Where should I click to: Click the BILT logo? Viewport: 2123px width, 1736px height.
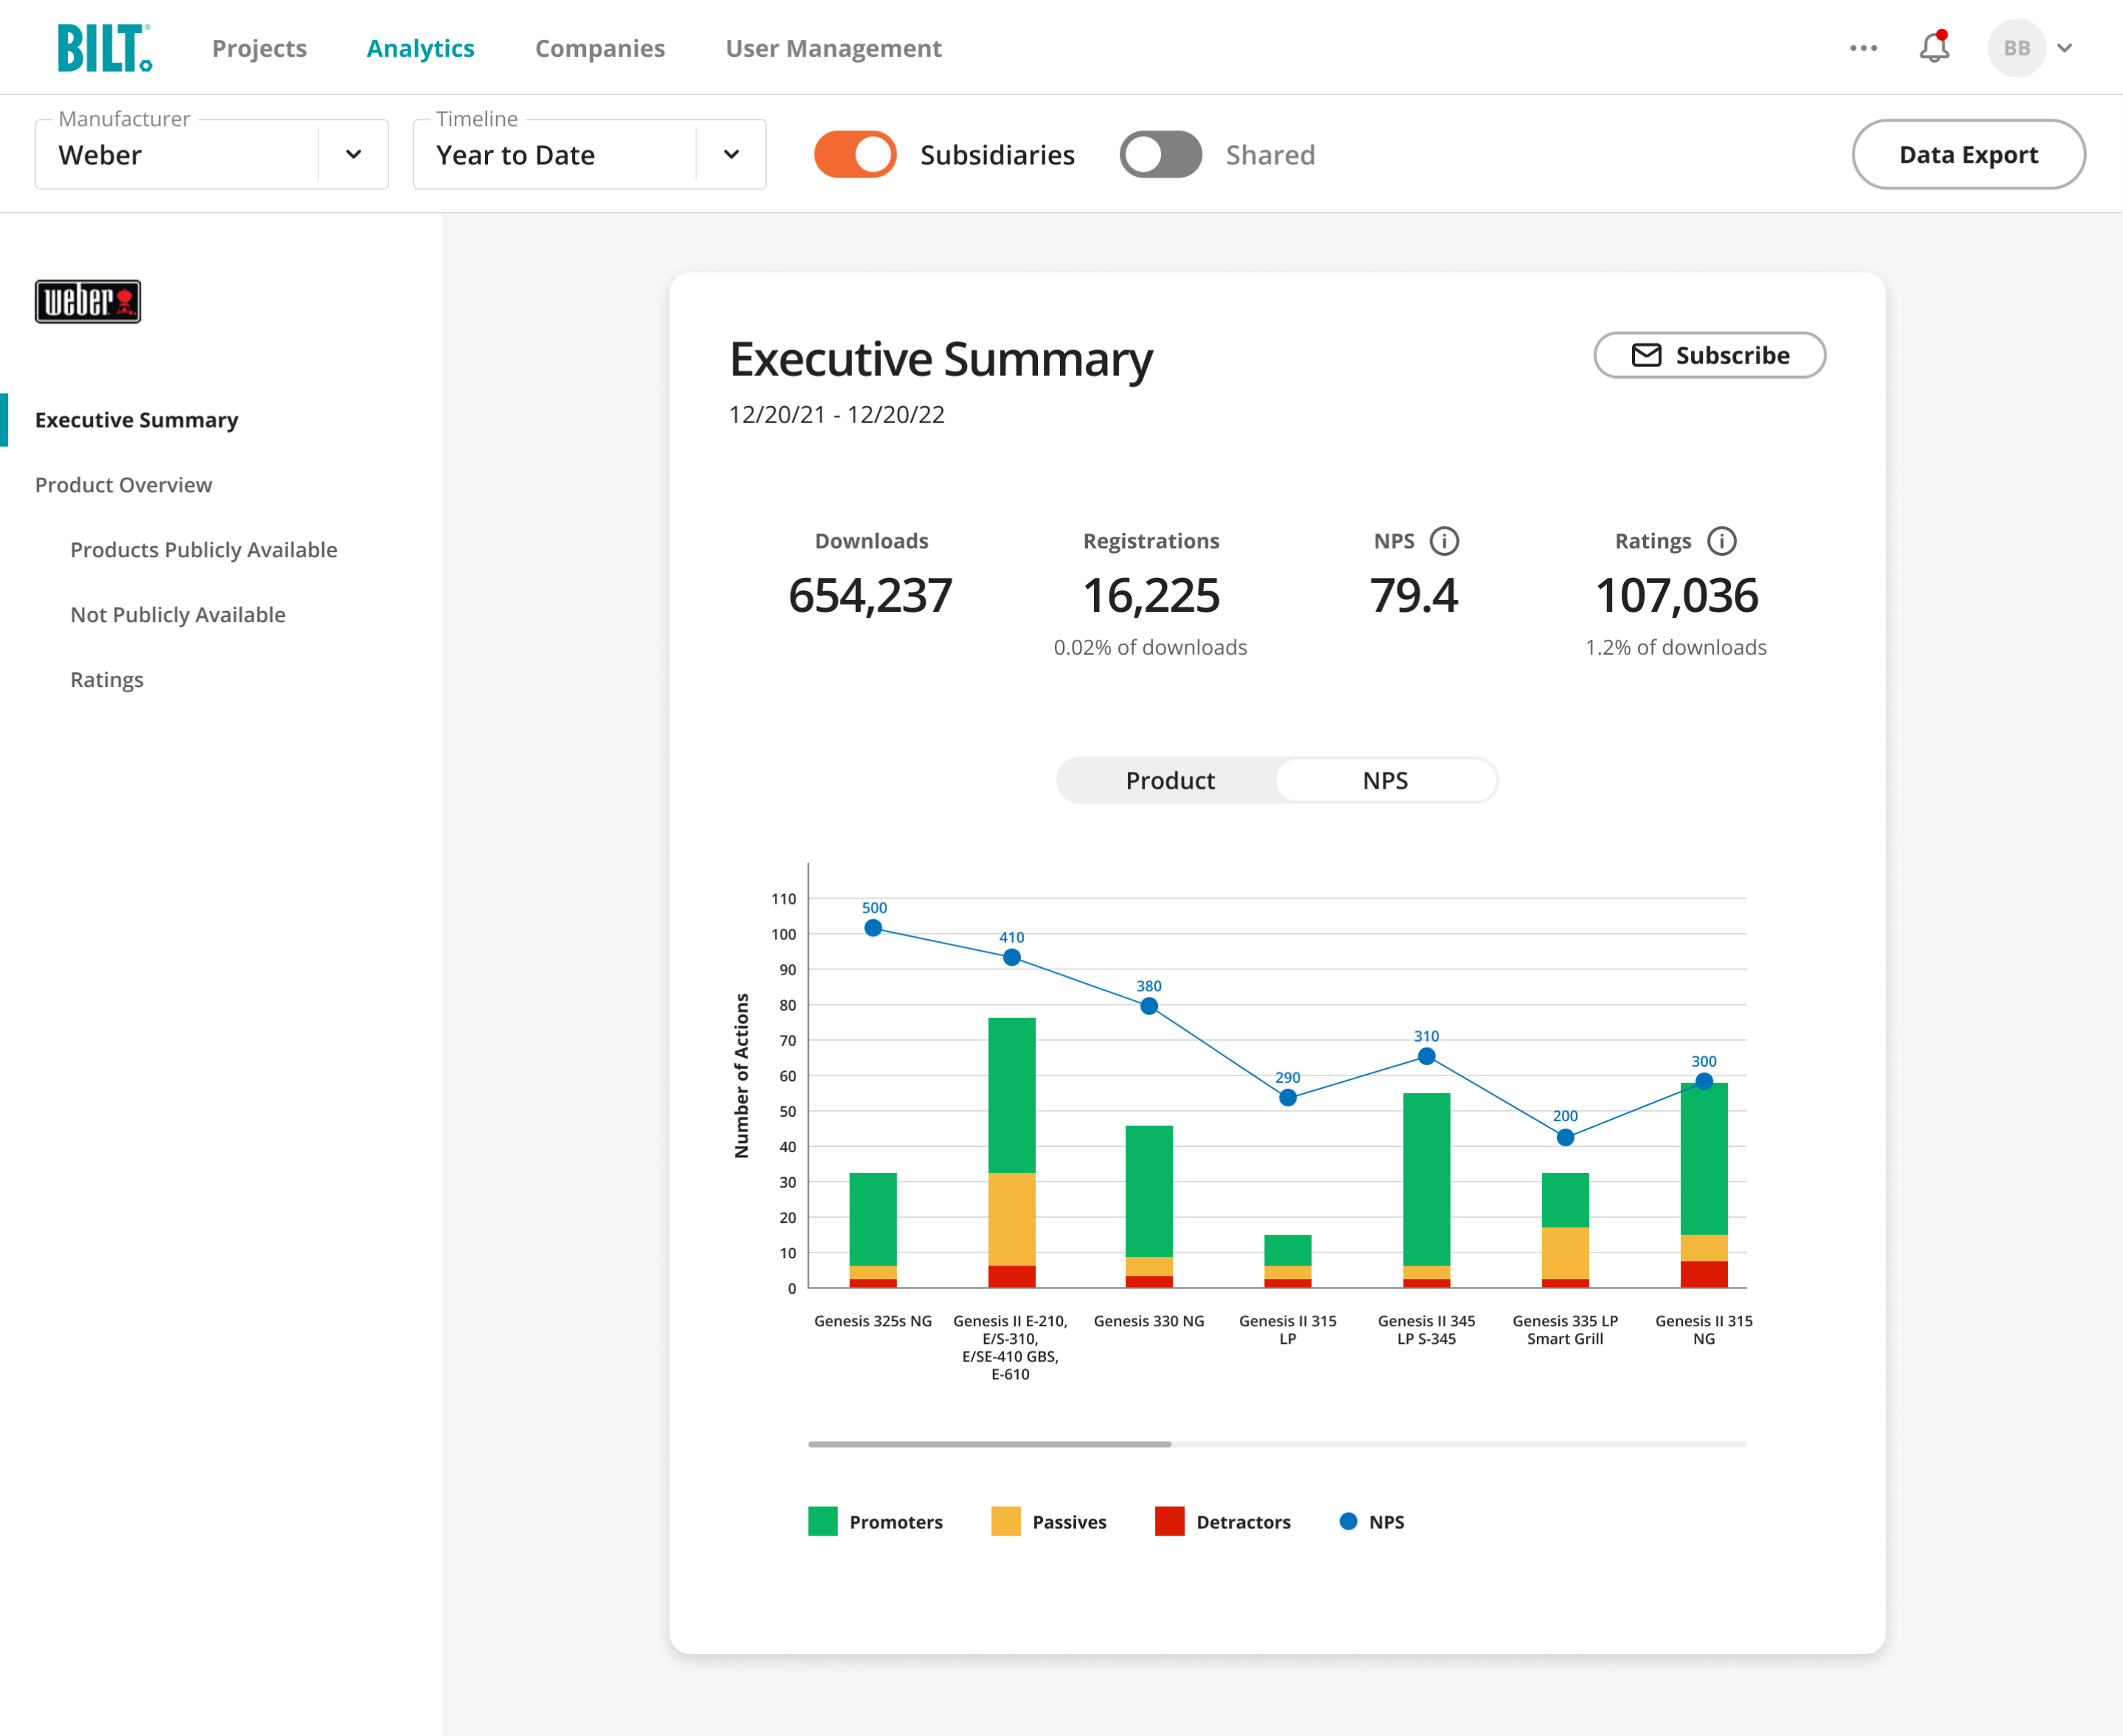click(104, 48)
